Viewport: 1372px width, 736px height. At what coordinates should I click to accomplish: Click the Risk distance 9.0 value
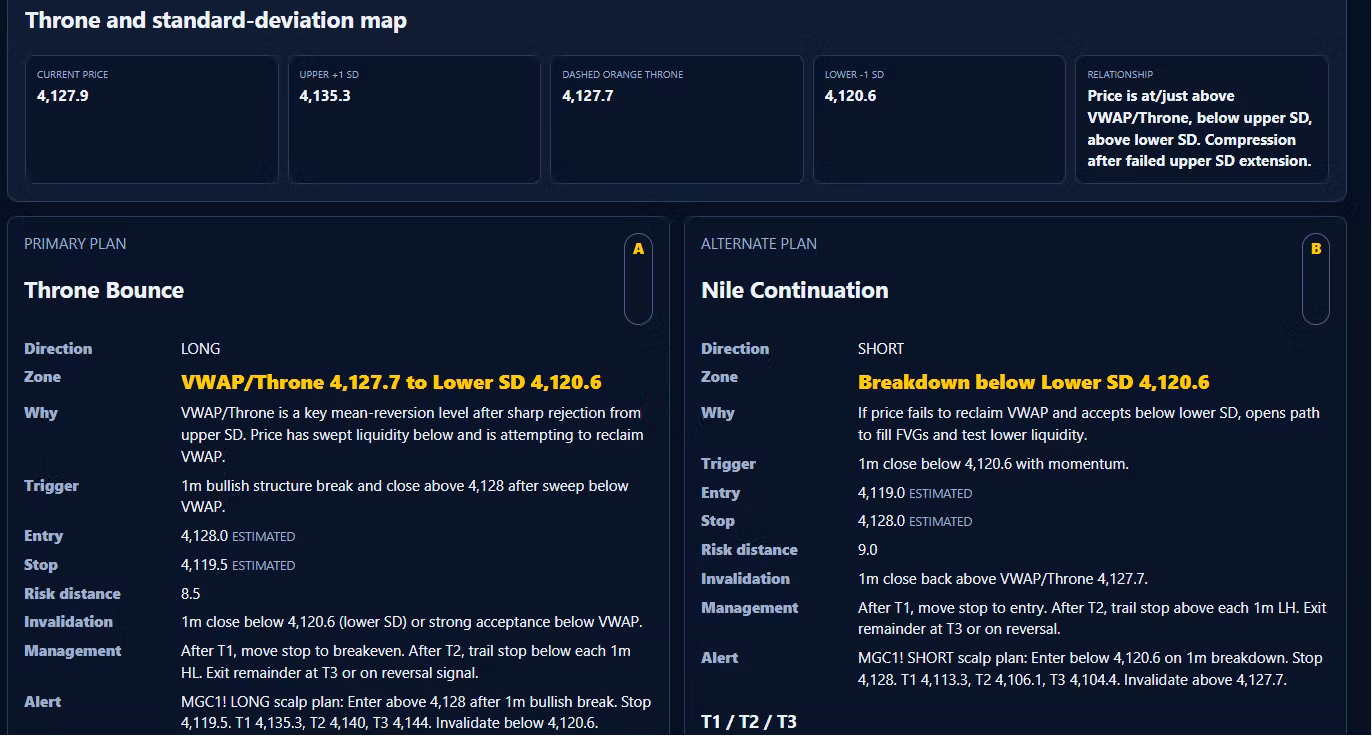click(x=868, y=550)
